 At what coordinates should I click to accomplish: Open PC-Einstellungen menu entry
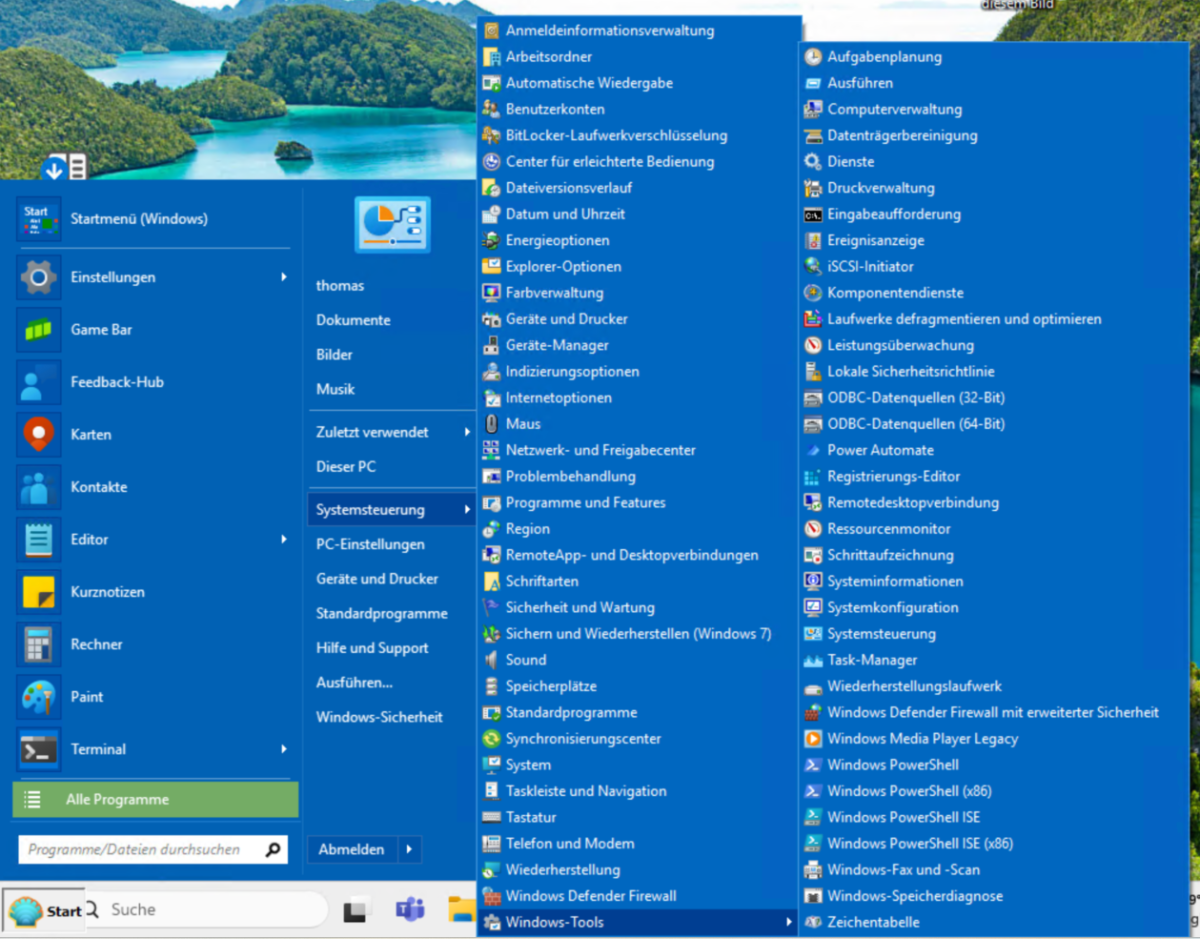pos(370,545)
